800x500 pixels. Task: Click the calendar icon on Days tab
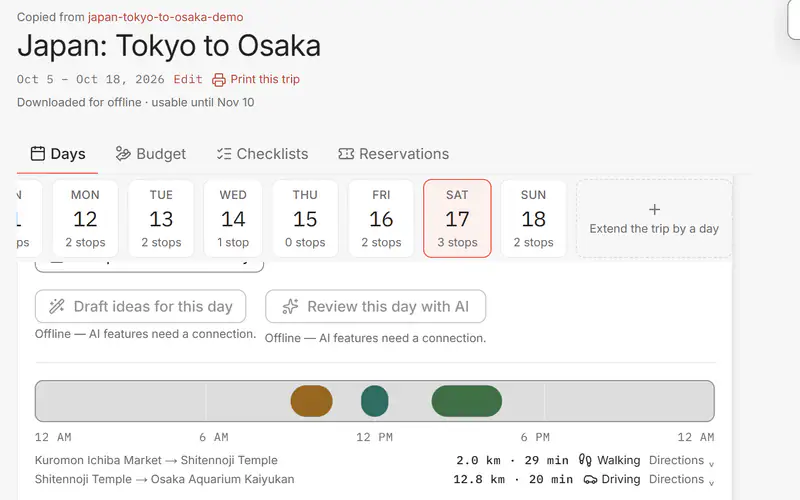(x=38, y=154)
